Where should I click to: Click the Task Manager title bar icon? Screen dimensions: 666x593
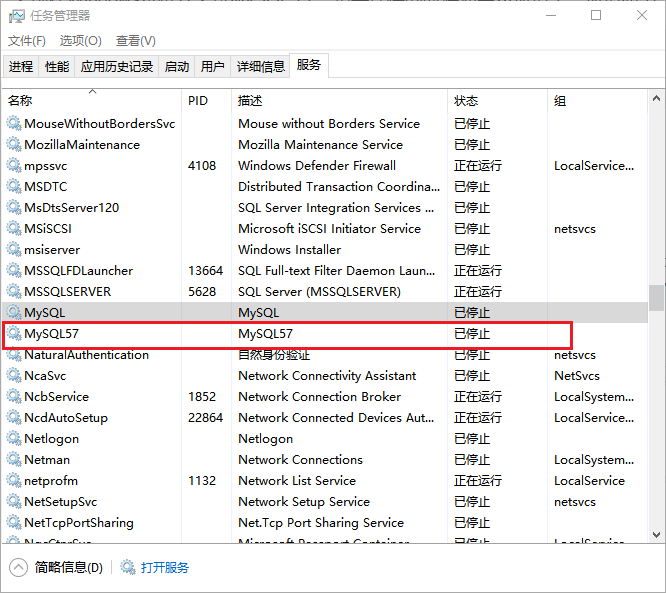tap(17, 16)
